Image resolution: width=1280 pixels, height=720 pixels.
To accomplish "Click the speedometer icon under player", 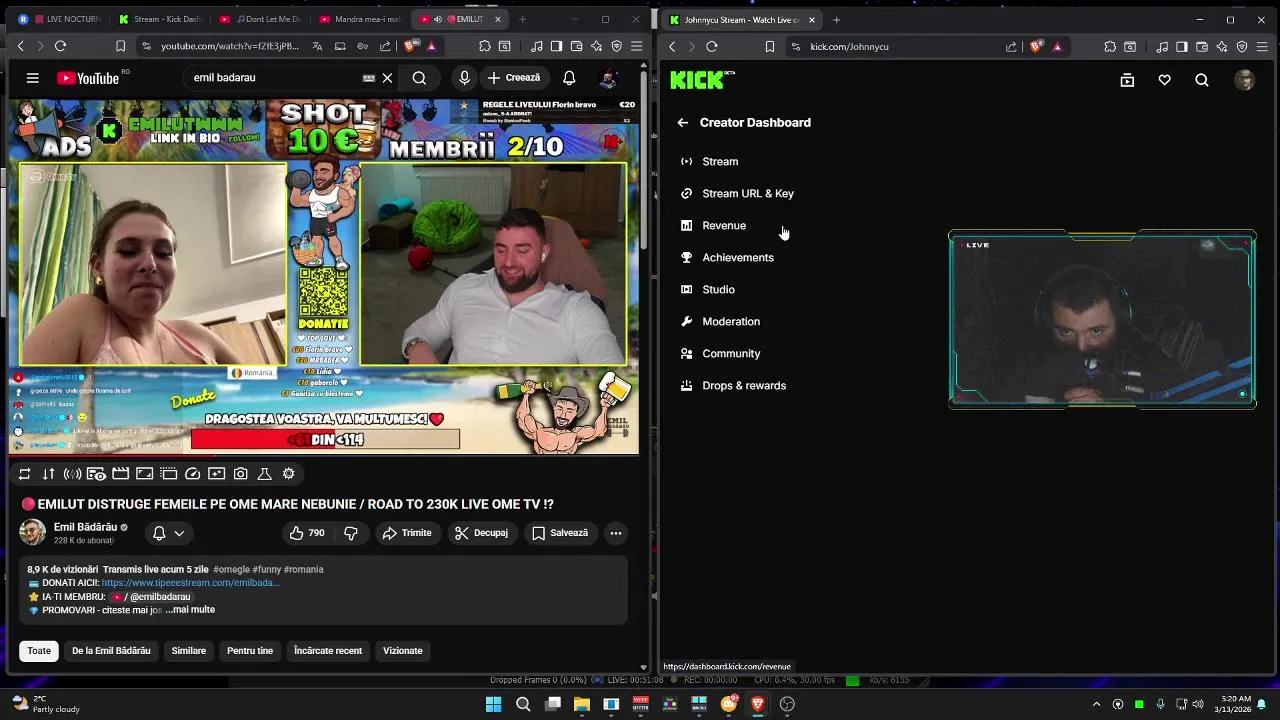I will [193, 474].
